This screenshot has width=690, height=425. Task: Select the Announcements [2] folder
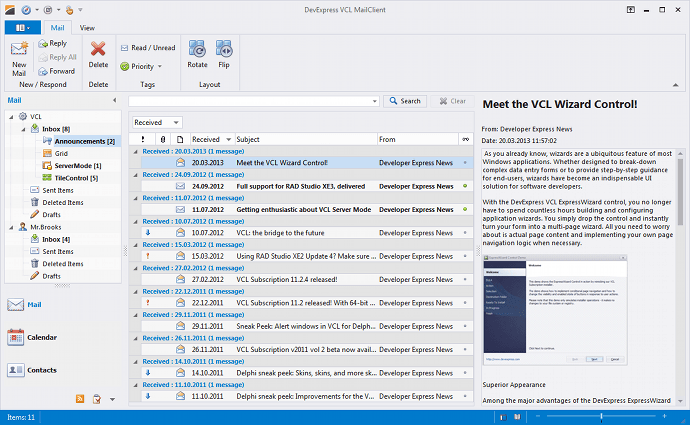(84, 141)
